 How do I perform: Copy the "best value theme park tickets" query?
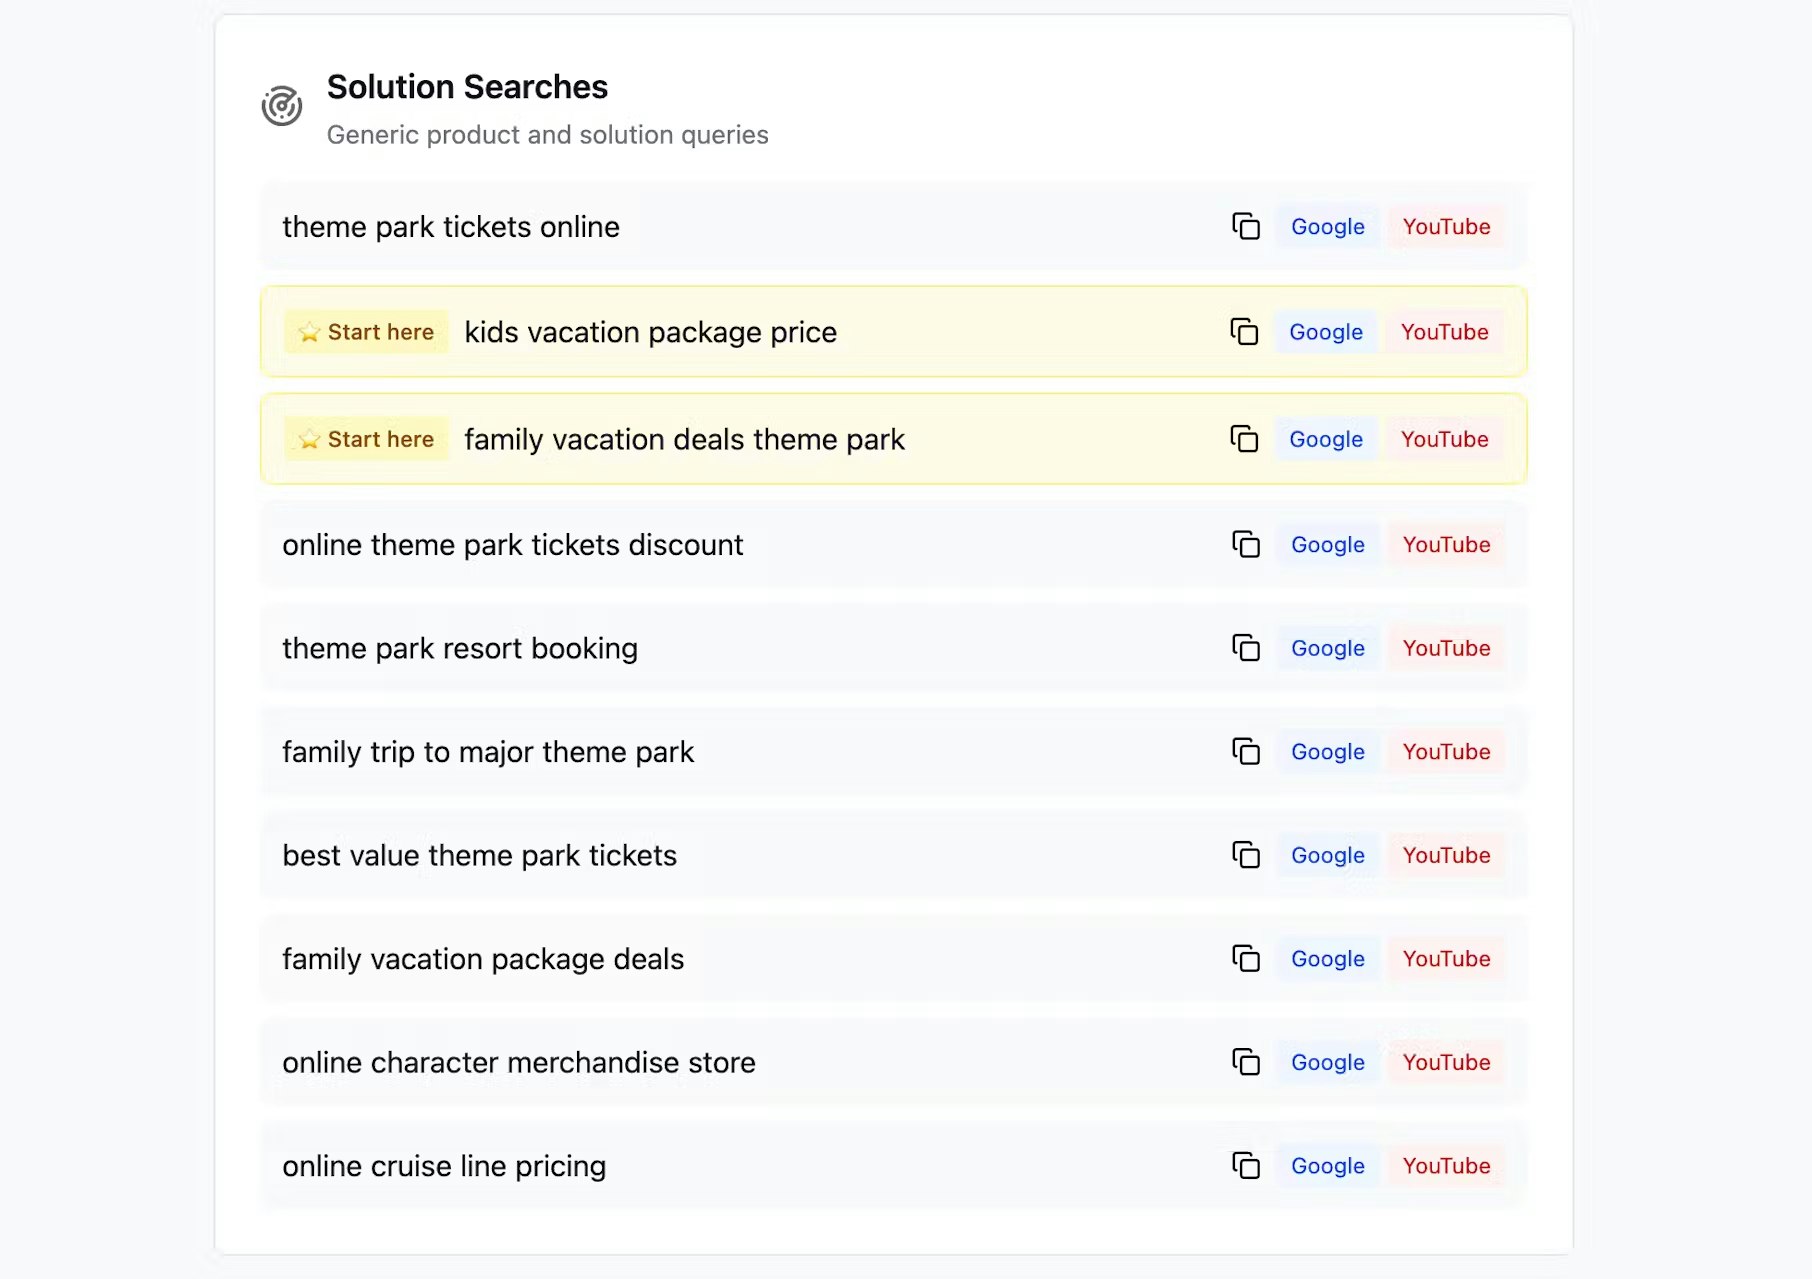pyautogui.click(x=1246, y=856)
